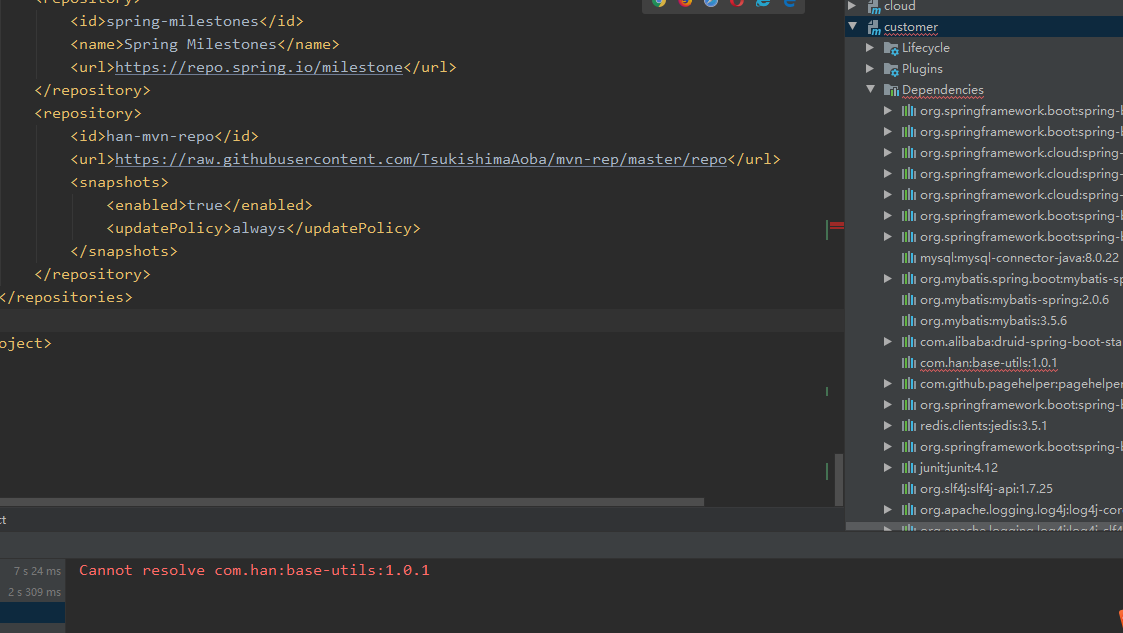Expand the com.github.pagehelper dependency
1123x633 pixels.
(888, 384)
